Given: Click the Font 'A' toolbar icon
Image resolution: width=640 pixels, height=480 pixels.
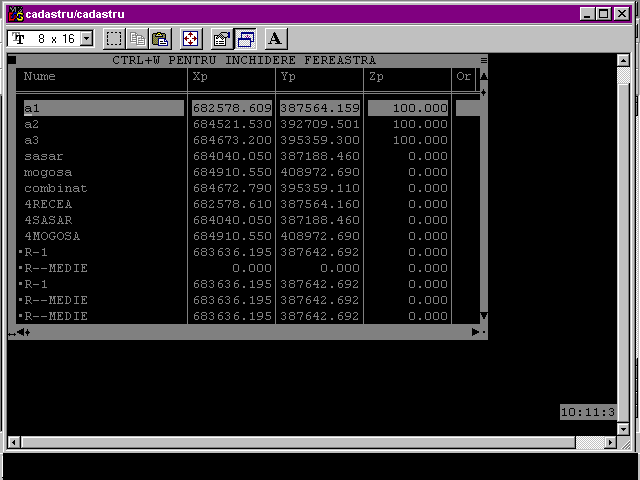Looking at the screenshot, I should coord(276,39).
